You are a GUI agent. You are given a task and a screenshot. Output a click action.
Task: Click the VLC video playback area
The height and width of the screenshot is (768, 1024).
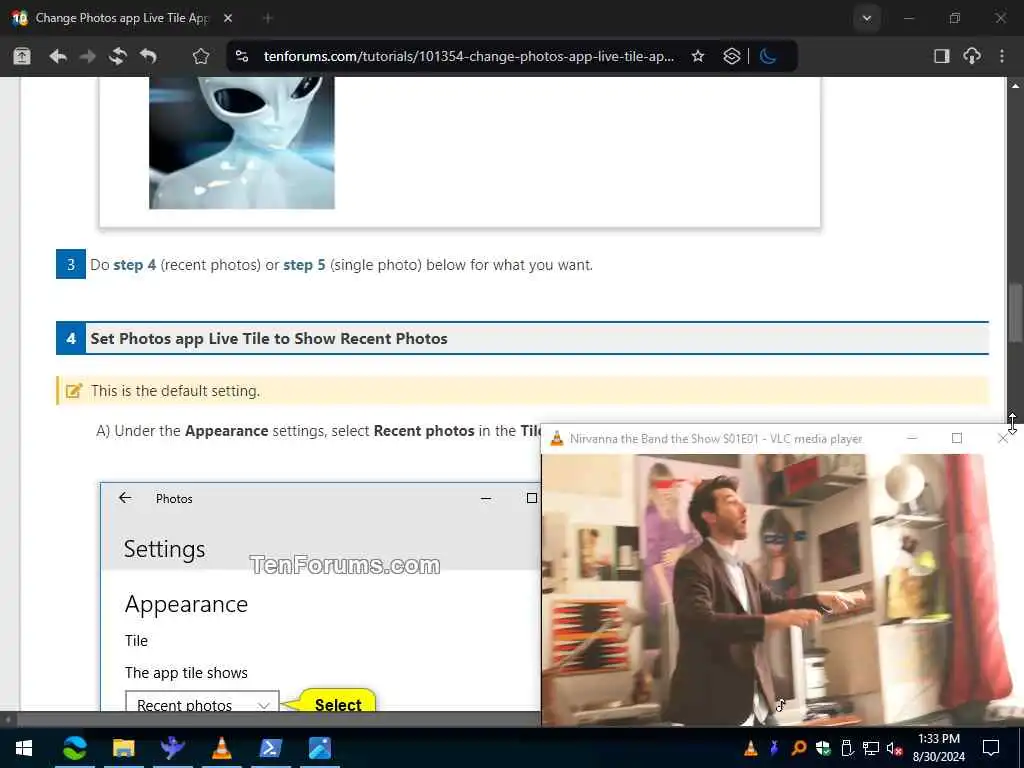click(x=780, y=590)
